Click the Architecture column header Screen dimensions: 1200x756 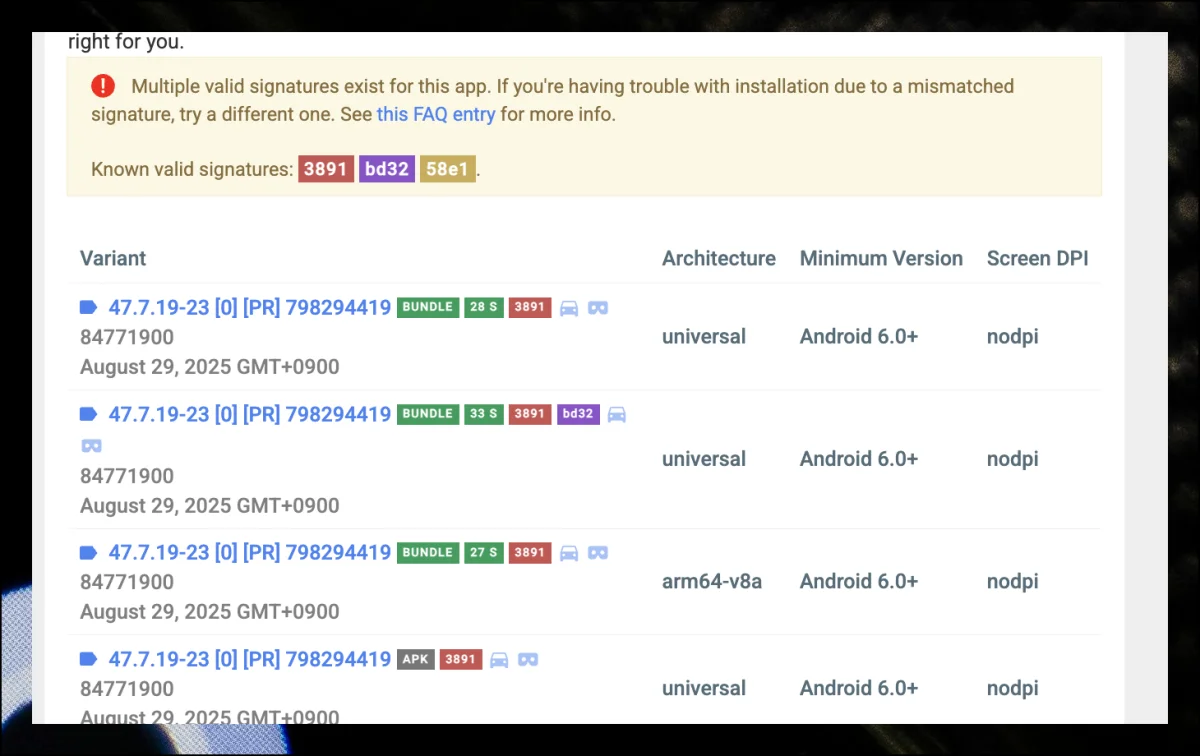[x=718, y=258]
